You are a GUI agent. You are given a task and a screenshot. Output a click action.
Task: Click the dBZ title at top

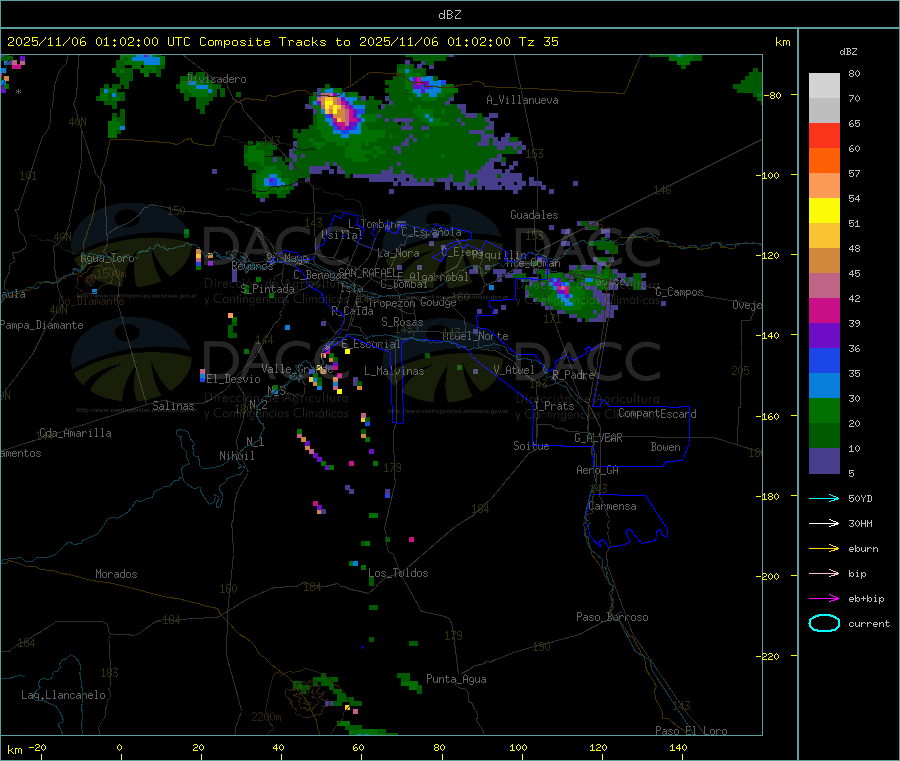pos(449,15)
